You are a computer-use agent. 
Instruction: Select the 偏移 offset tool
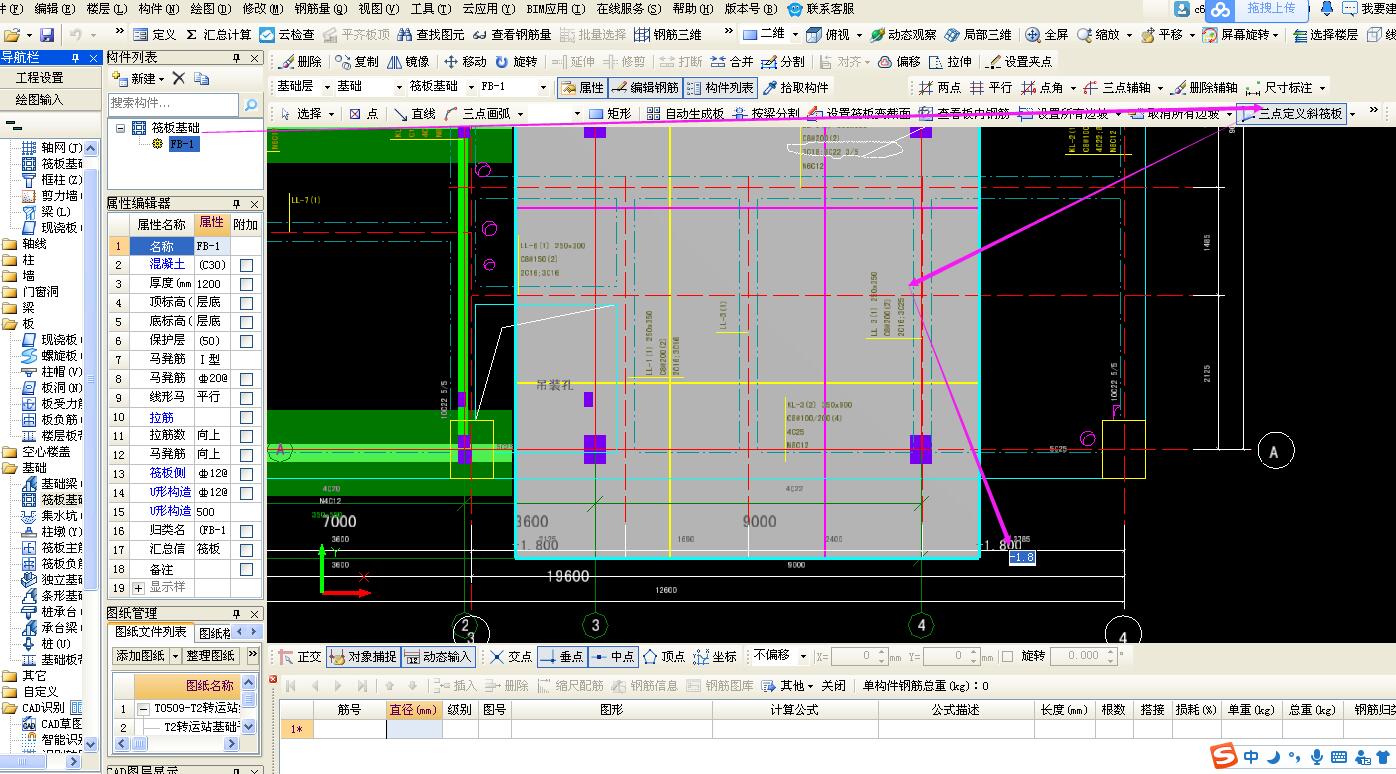[x=899, y=61]
